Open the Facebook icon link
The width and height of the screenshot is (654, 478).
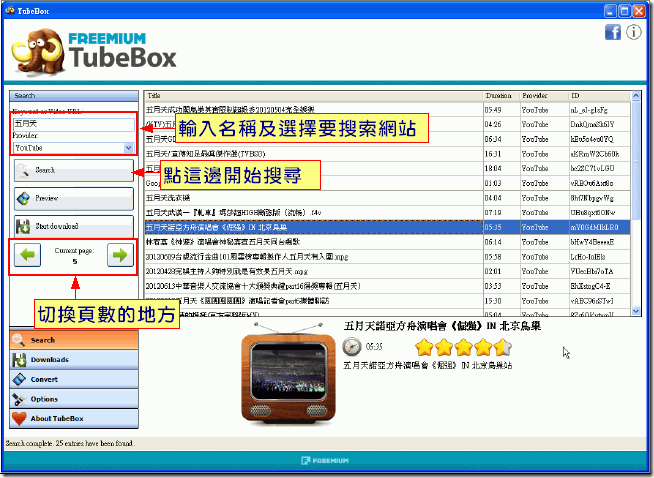[x=612, y=32]
